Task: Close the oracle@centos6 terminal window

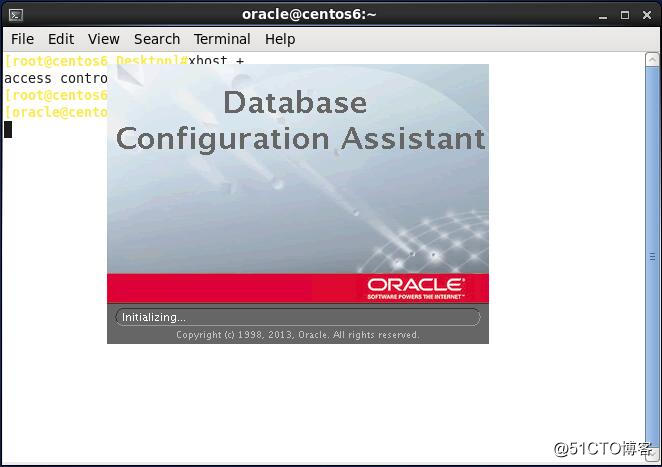Action: tap(647, 15)
